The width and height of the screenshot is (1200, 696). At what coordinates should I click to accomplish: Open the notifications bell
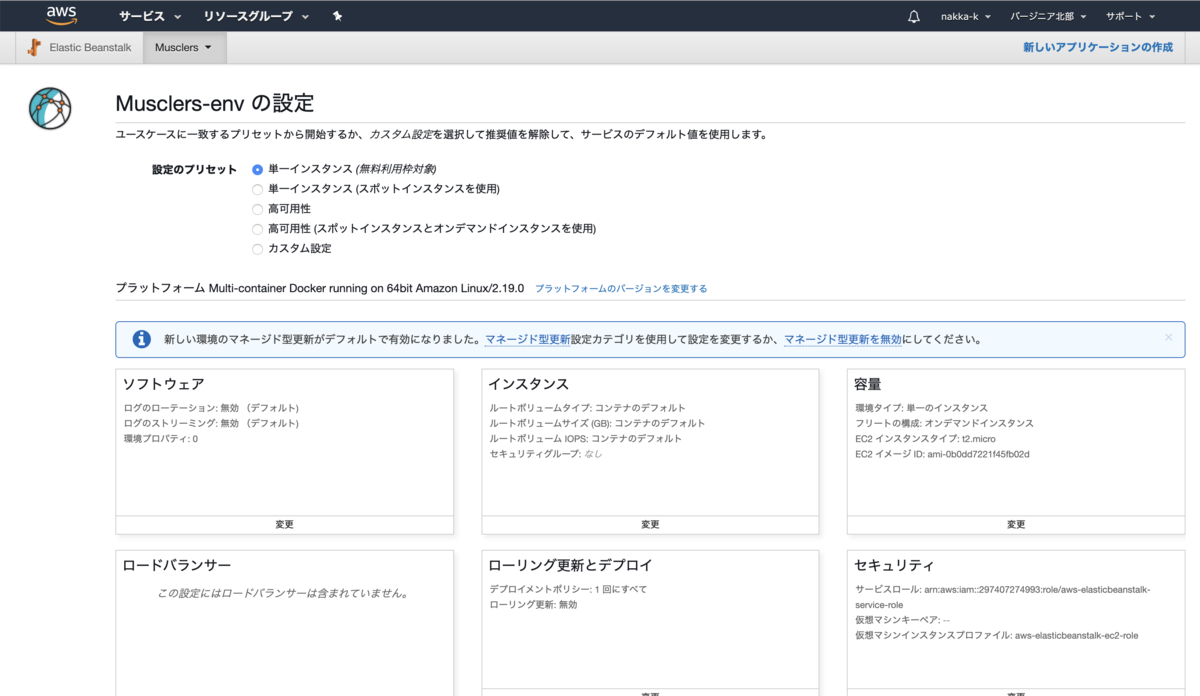pos(914,17)
